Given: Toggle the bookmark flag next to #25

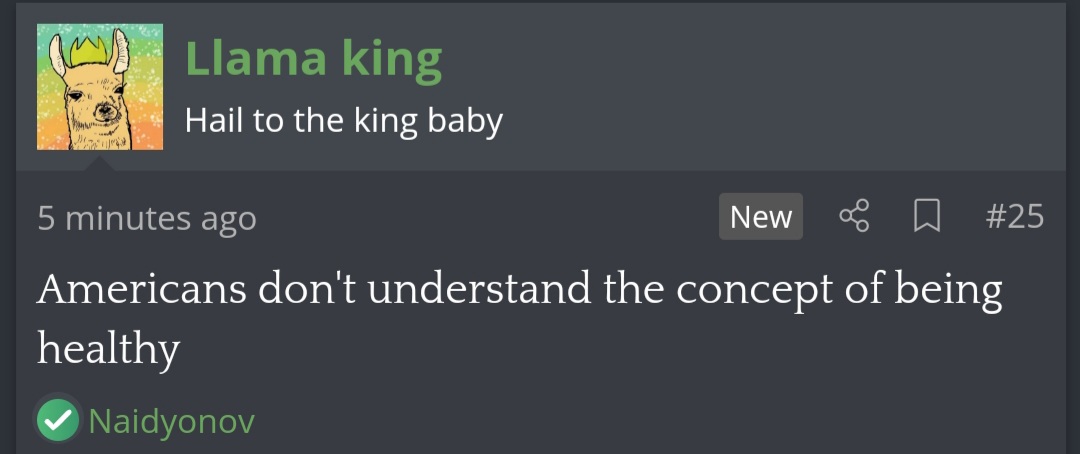Looking at the screenshot, I should tap(927, 216).
